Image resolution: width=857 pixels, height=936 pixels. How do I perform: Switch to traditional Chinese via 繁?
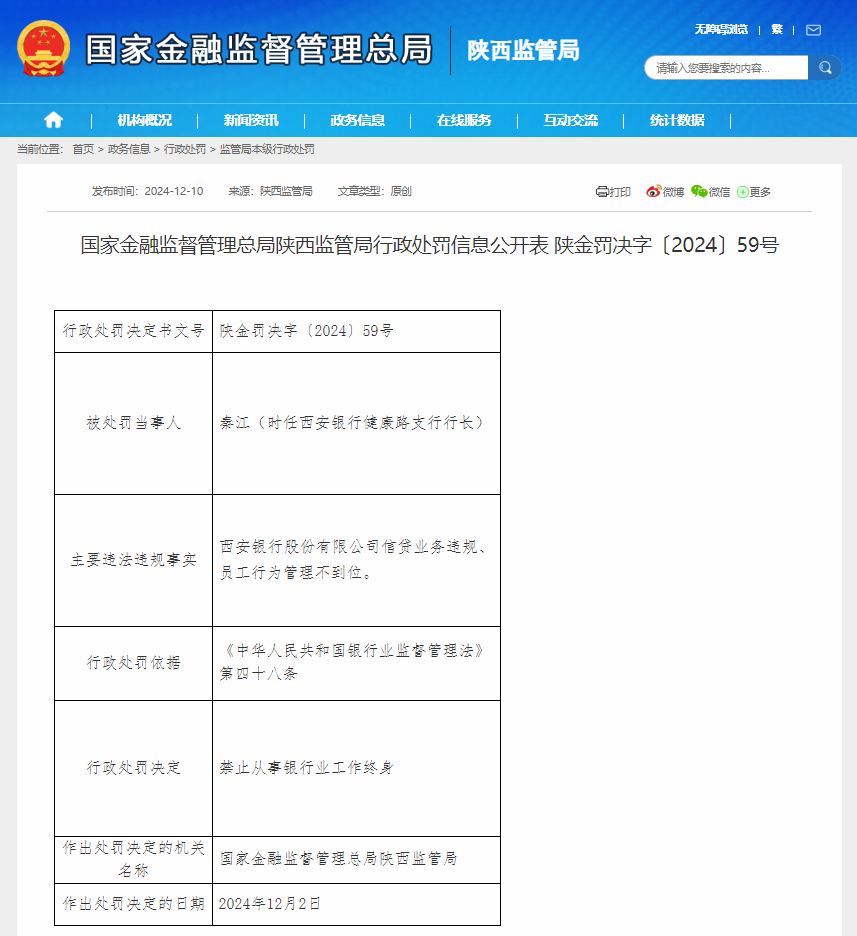click(x=776, y=30)
